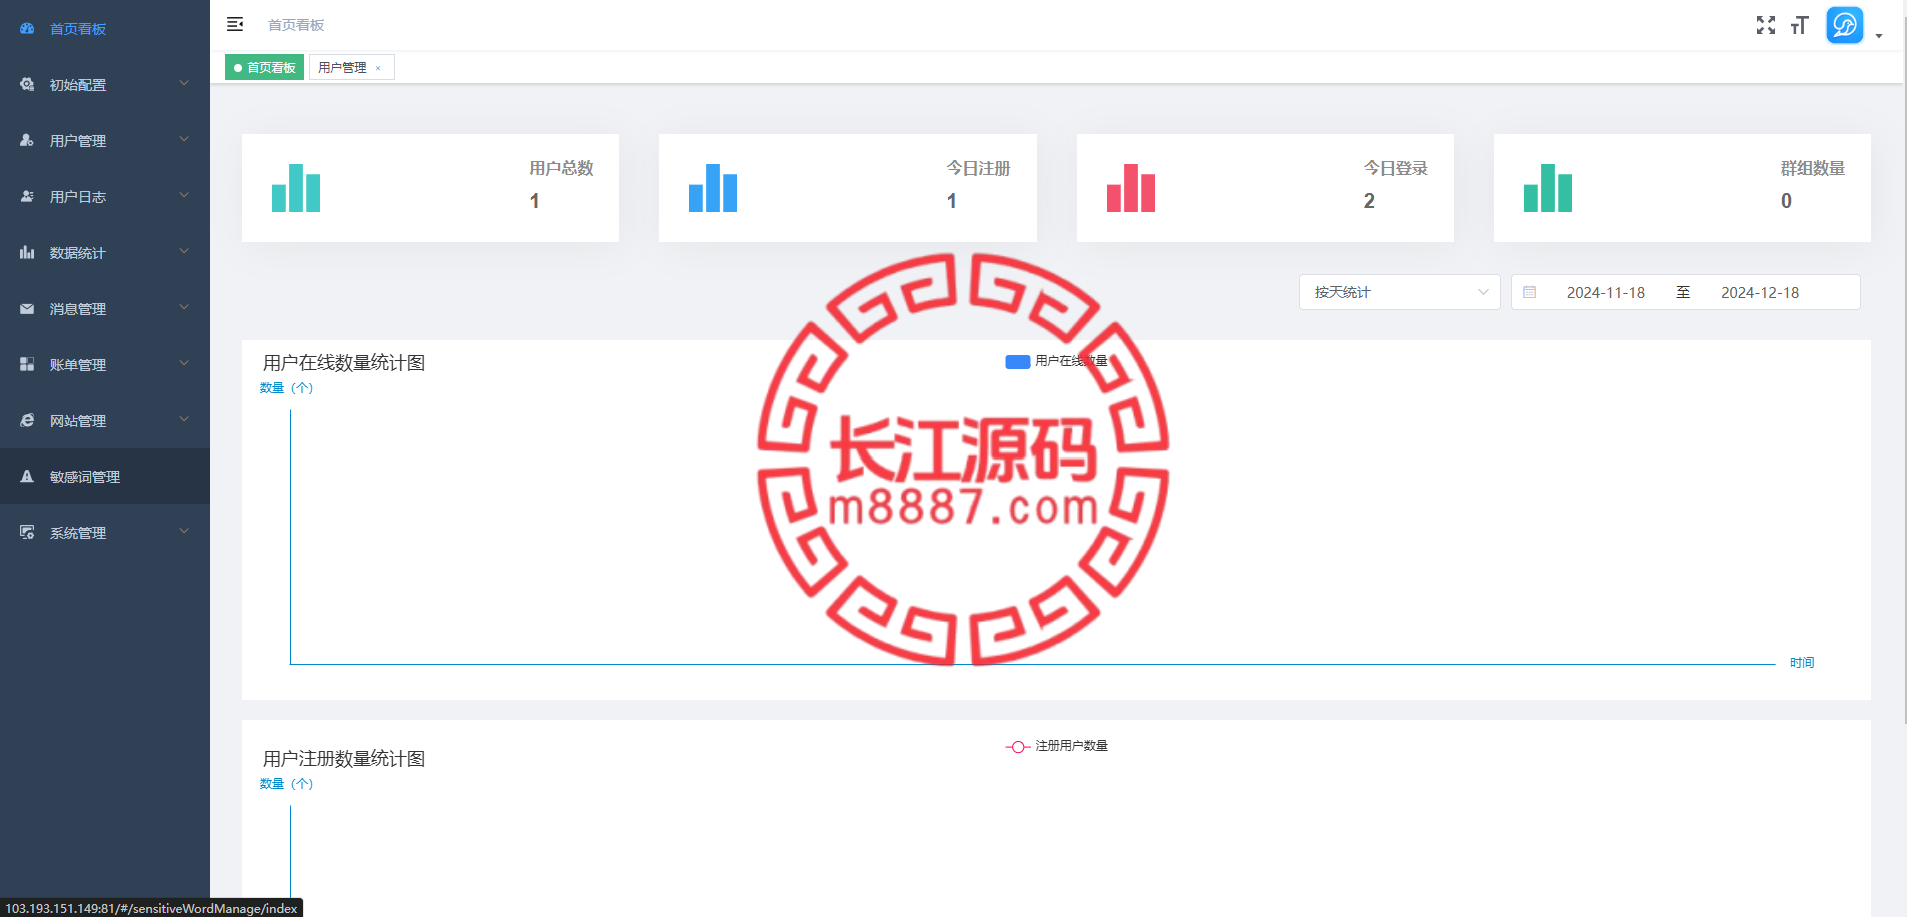Viewport: 1907px width, 917px height.
Task: Click the 用户管理 person icon in the sidebar
Action: tap(27, 141)
